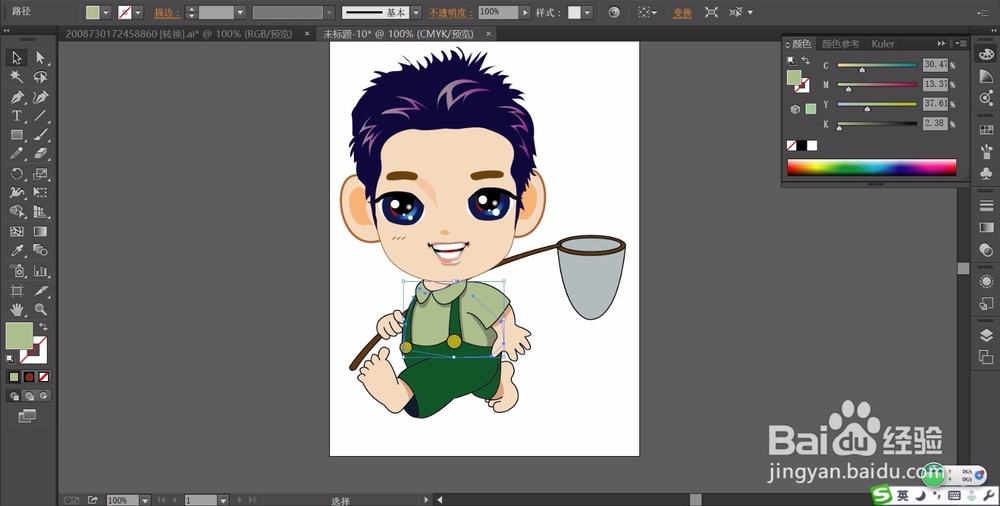Select the Lasso tool

pos(41,77)
